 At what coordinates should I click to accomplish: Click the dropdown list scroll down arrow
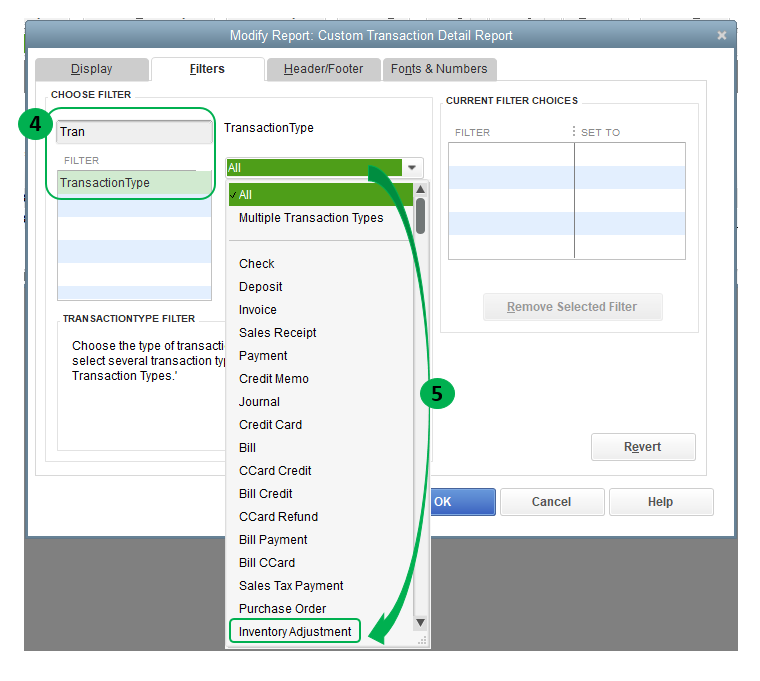(421, 622)
